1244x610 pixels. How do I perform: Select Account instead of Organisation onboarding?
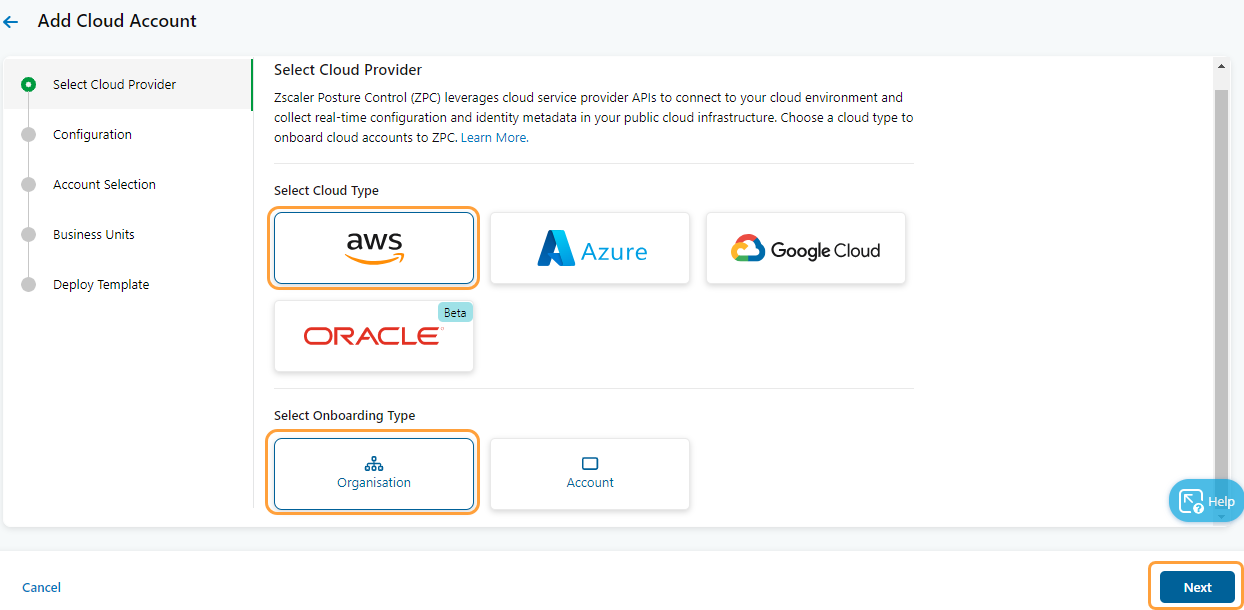click(589, 473)
